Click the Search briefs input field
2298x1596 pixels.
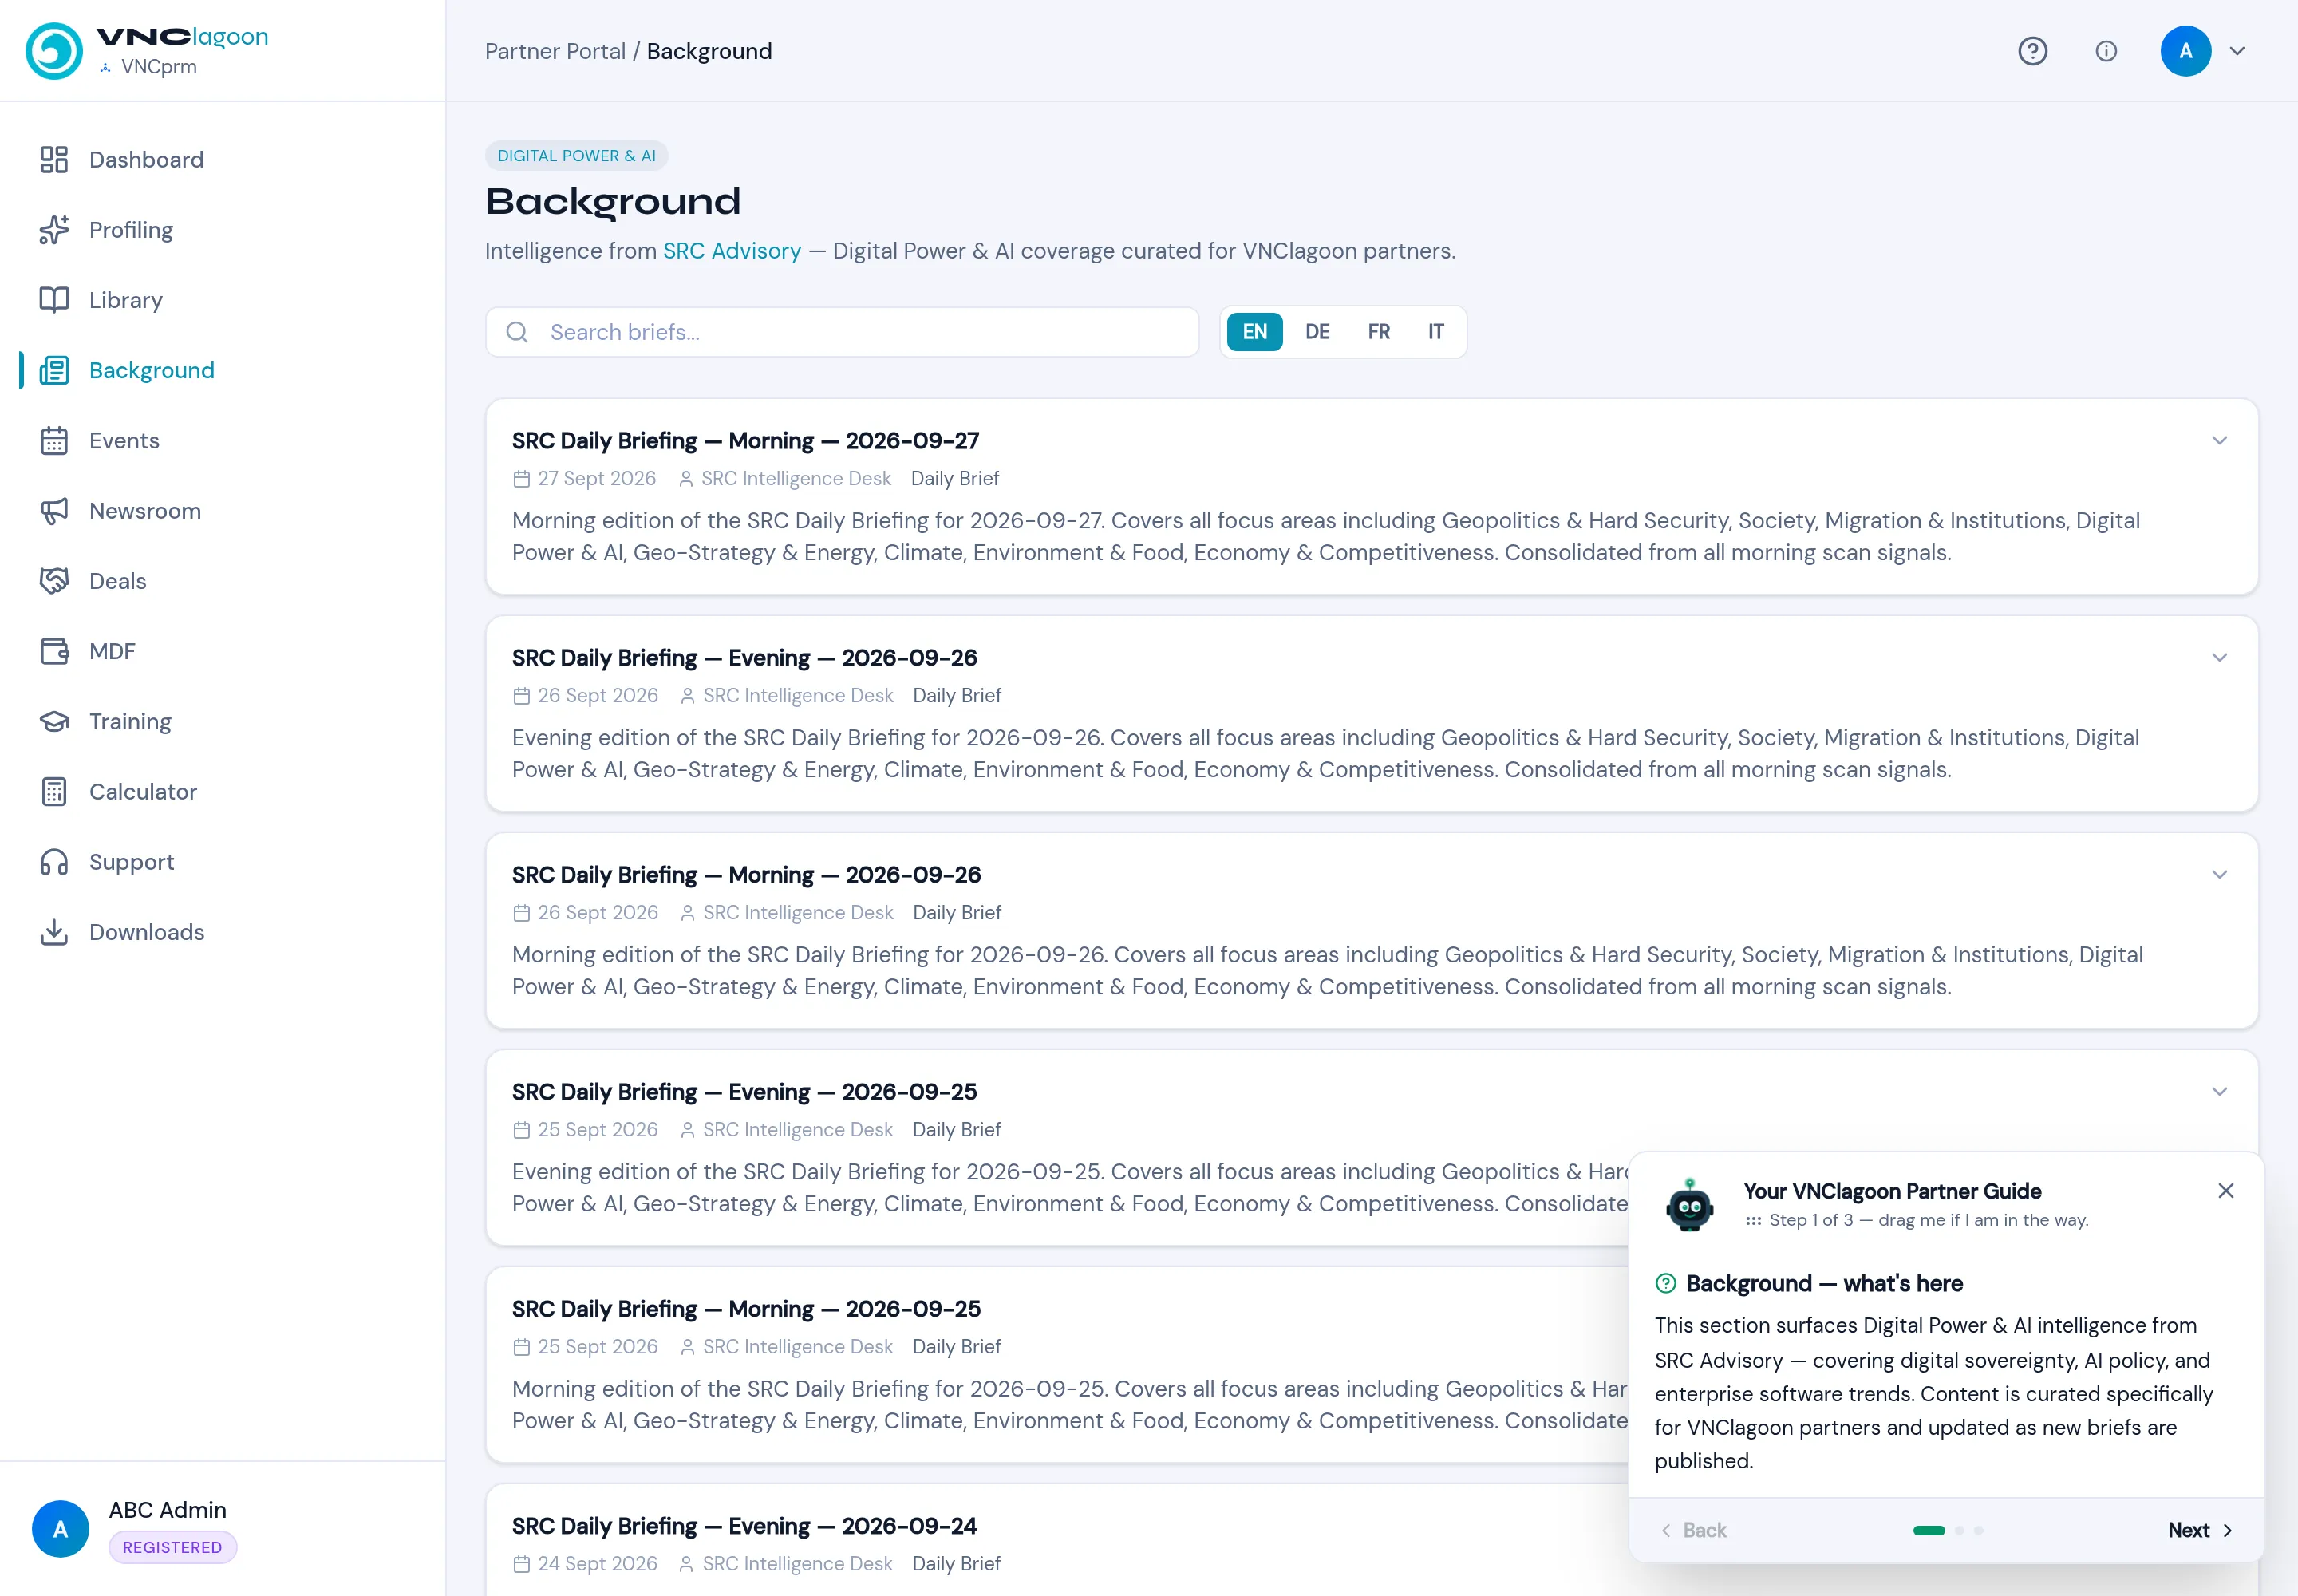pos(842,332)
